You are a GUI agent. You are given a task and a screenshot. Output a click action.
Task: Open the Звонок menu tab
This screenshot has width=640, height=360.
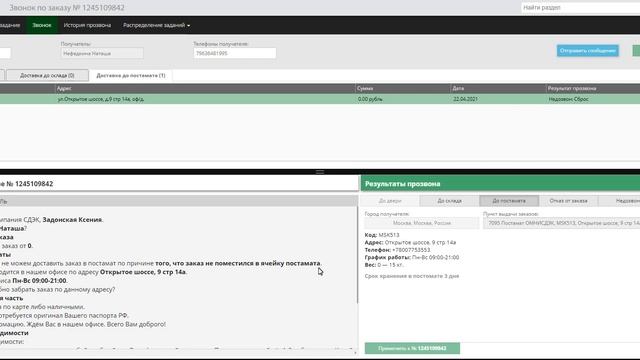coord(42,25)
